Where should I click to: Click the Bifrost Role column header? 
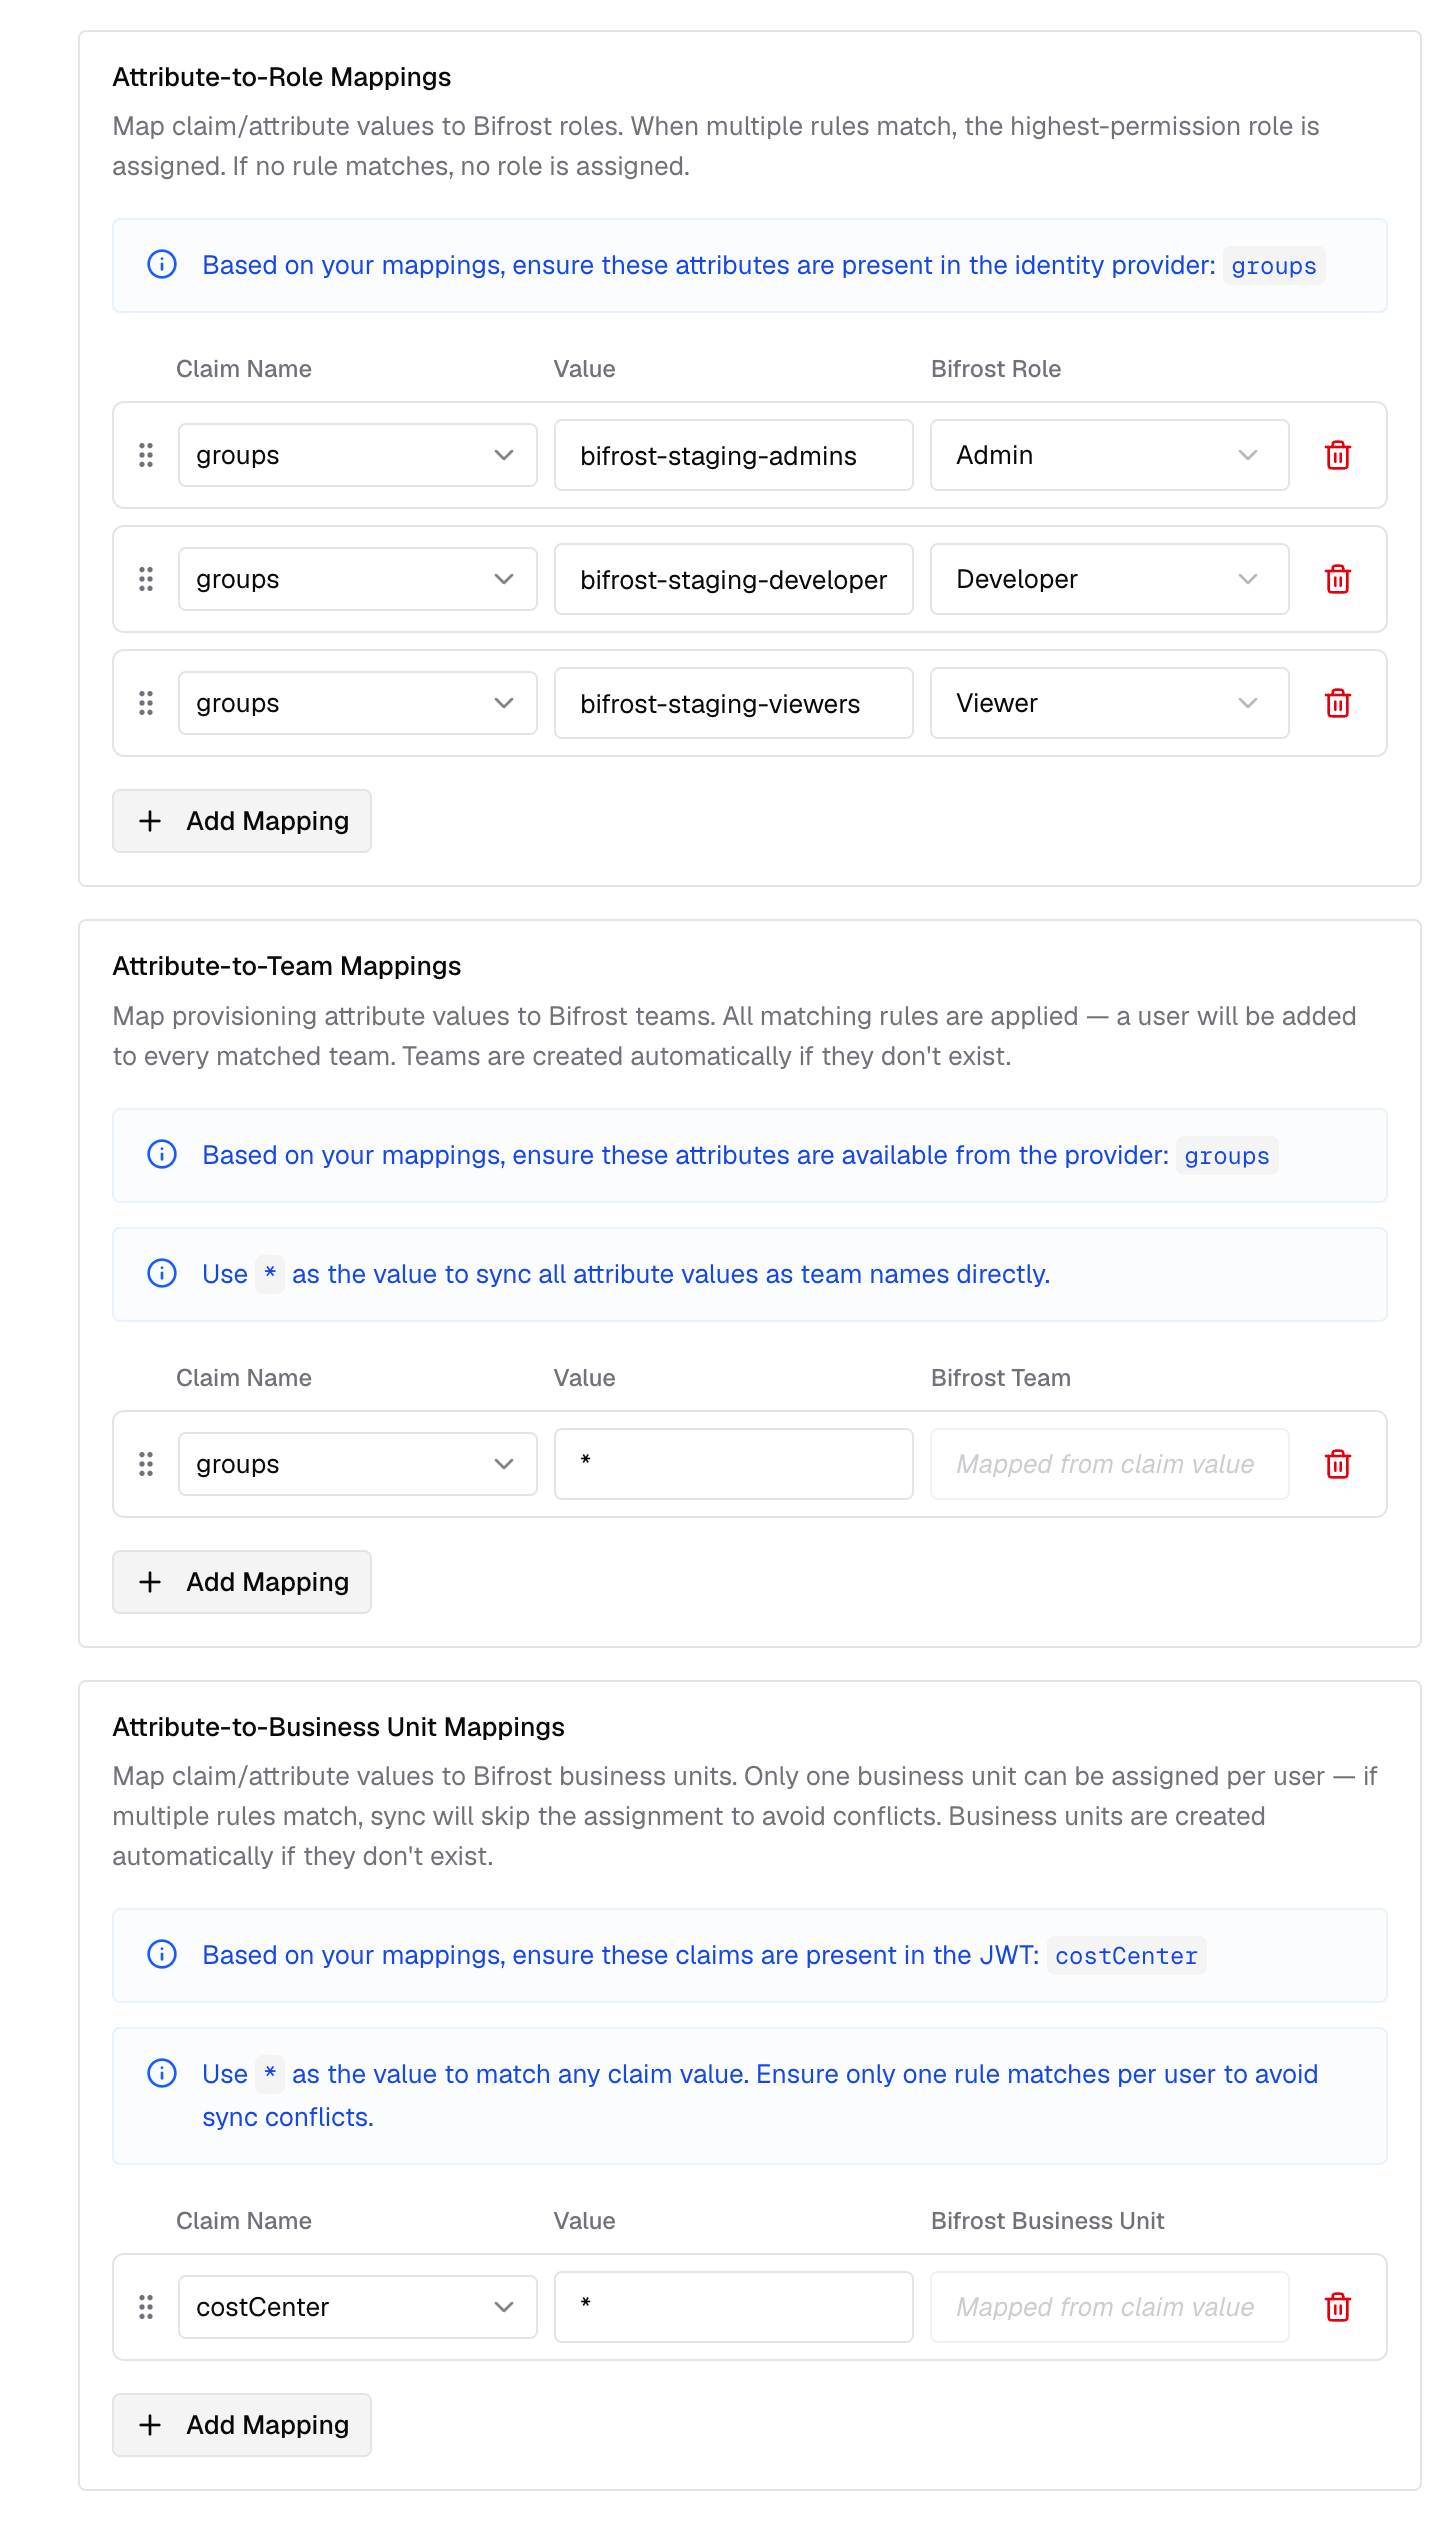[996, 370]
